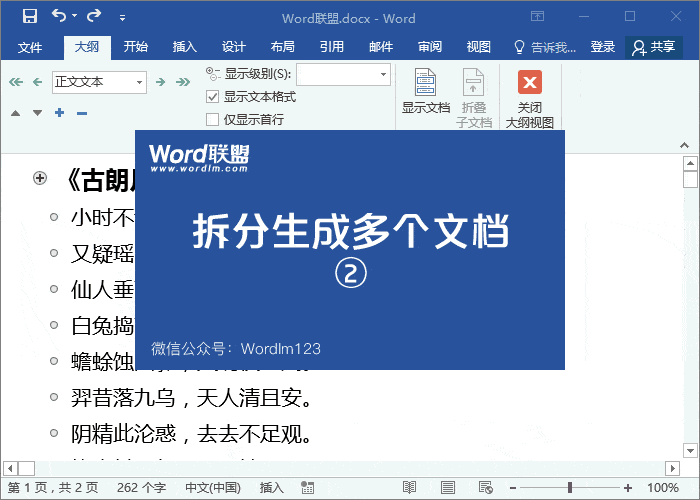This screenshot has width=700, height=500.
Task: Click the 告诉我 search box
Action: tap(545, 47)
